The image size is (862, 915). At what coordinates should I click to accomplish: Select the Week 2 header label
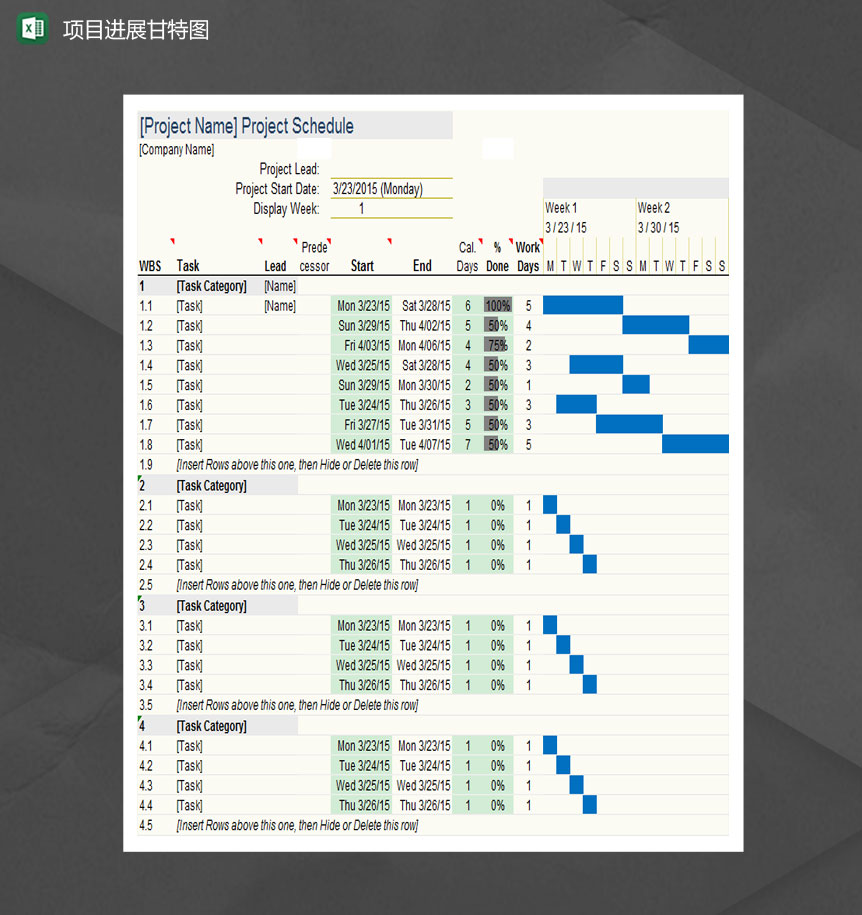point(654,208)
